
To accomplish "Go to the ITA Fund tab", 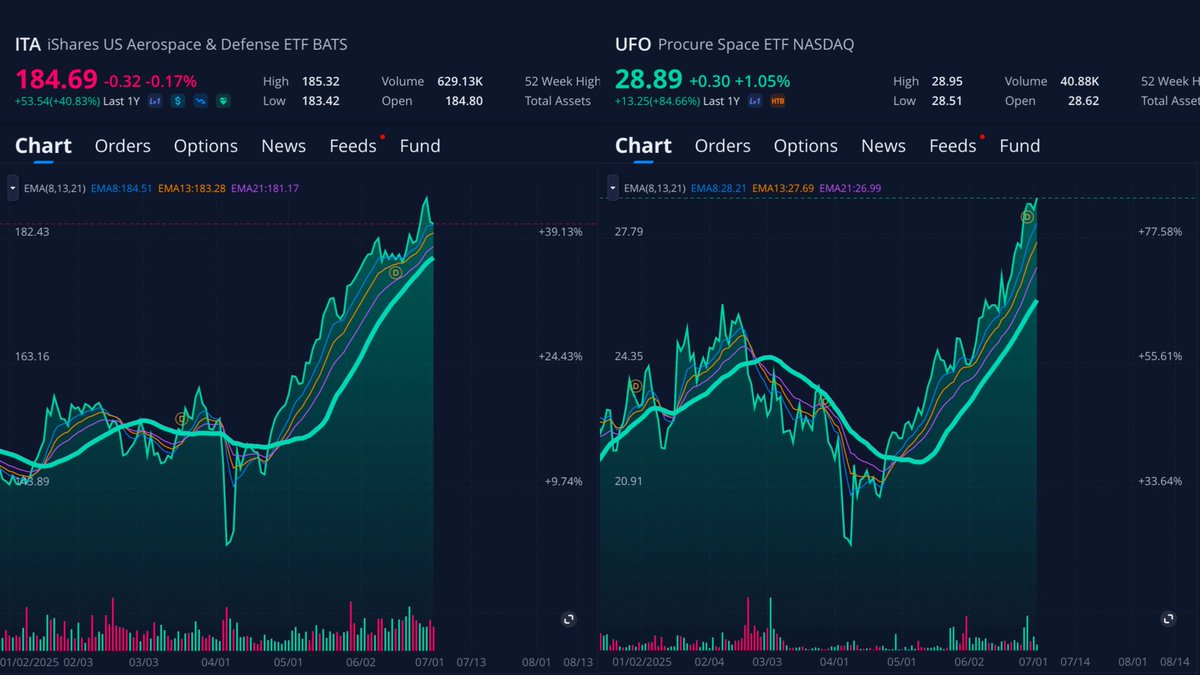I will coord(420,146).
